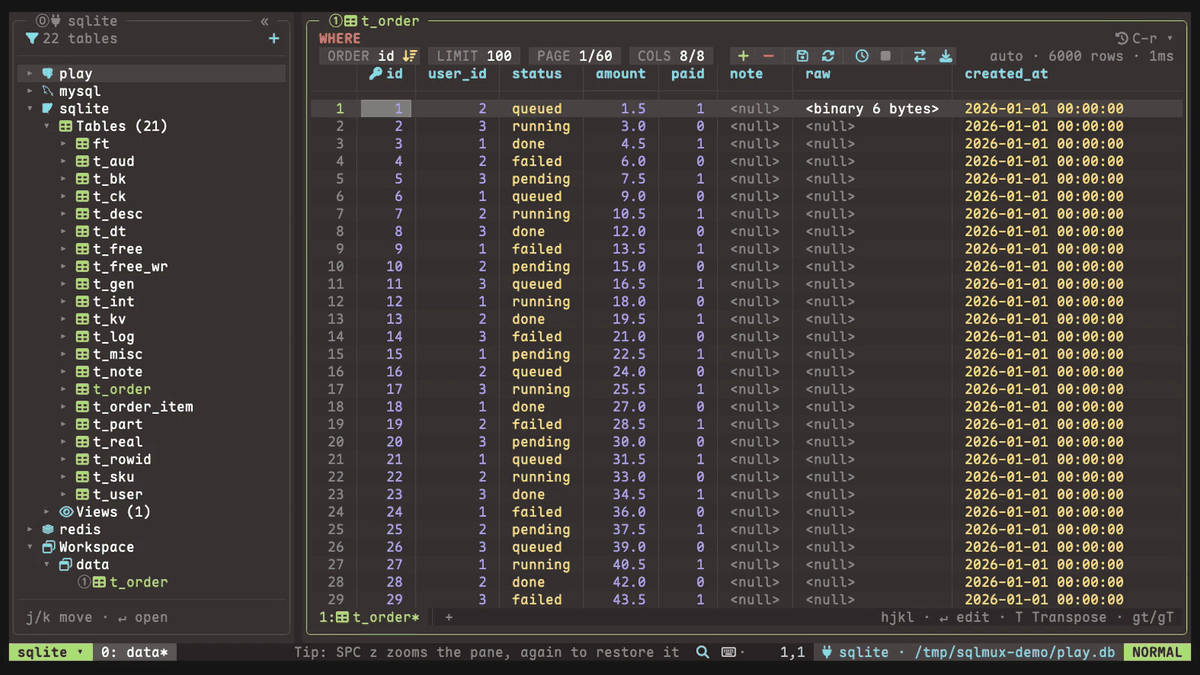Image resolution: width=1200 pixels, height=675 pixels.
Task: Select the t_rowid table in tree
Action: 122,459
